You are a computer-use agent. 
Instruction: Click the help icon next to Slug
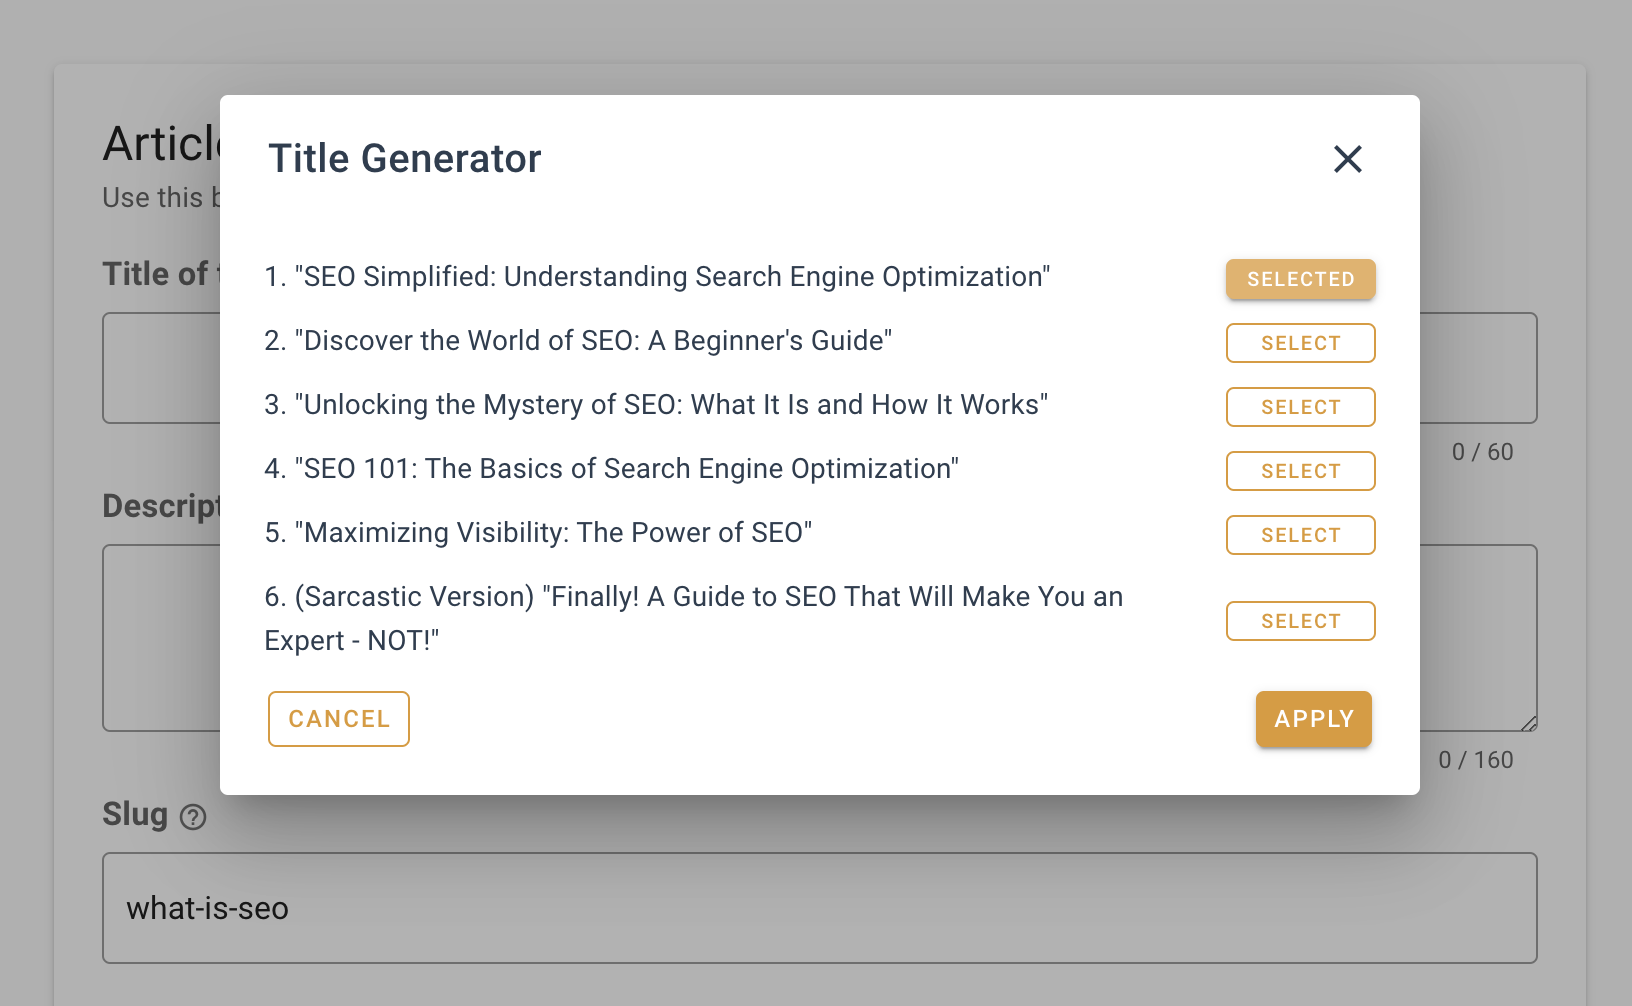pyautogui.click(x=193, y=817)
